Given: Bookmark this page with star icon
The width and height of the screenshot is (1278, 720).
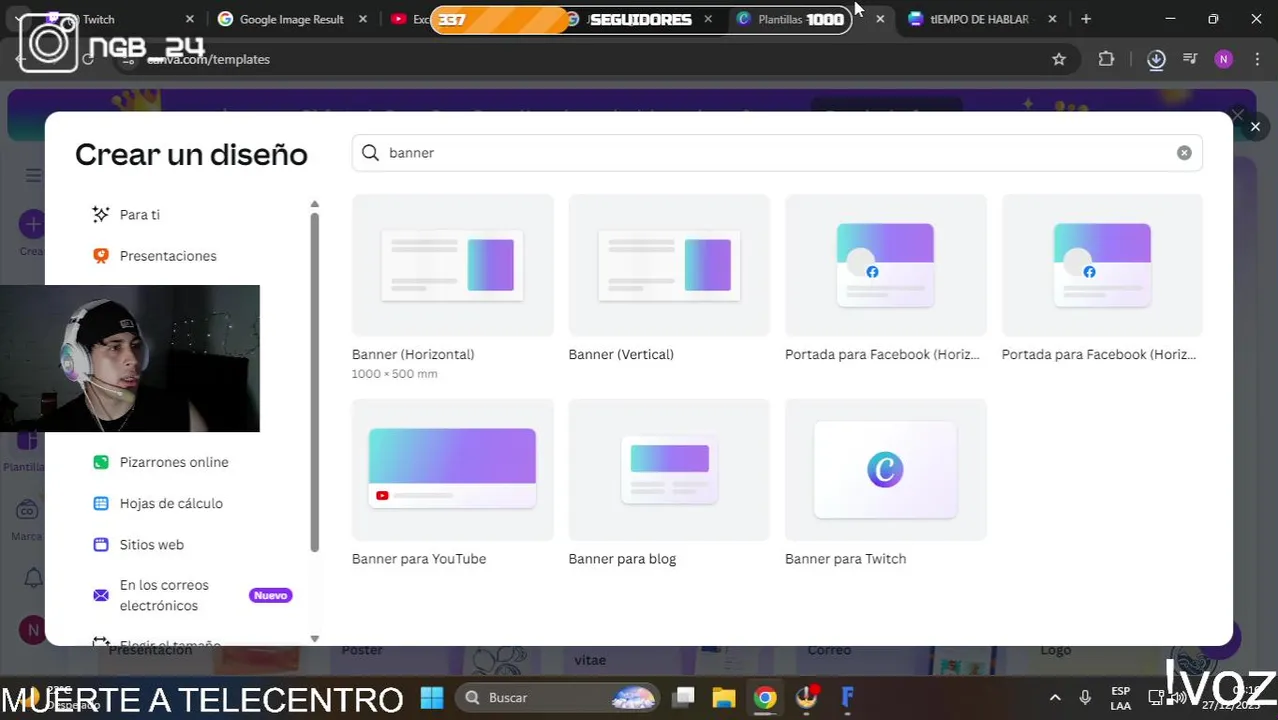Looking at the screenshot, I should [1059, 59].
